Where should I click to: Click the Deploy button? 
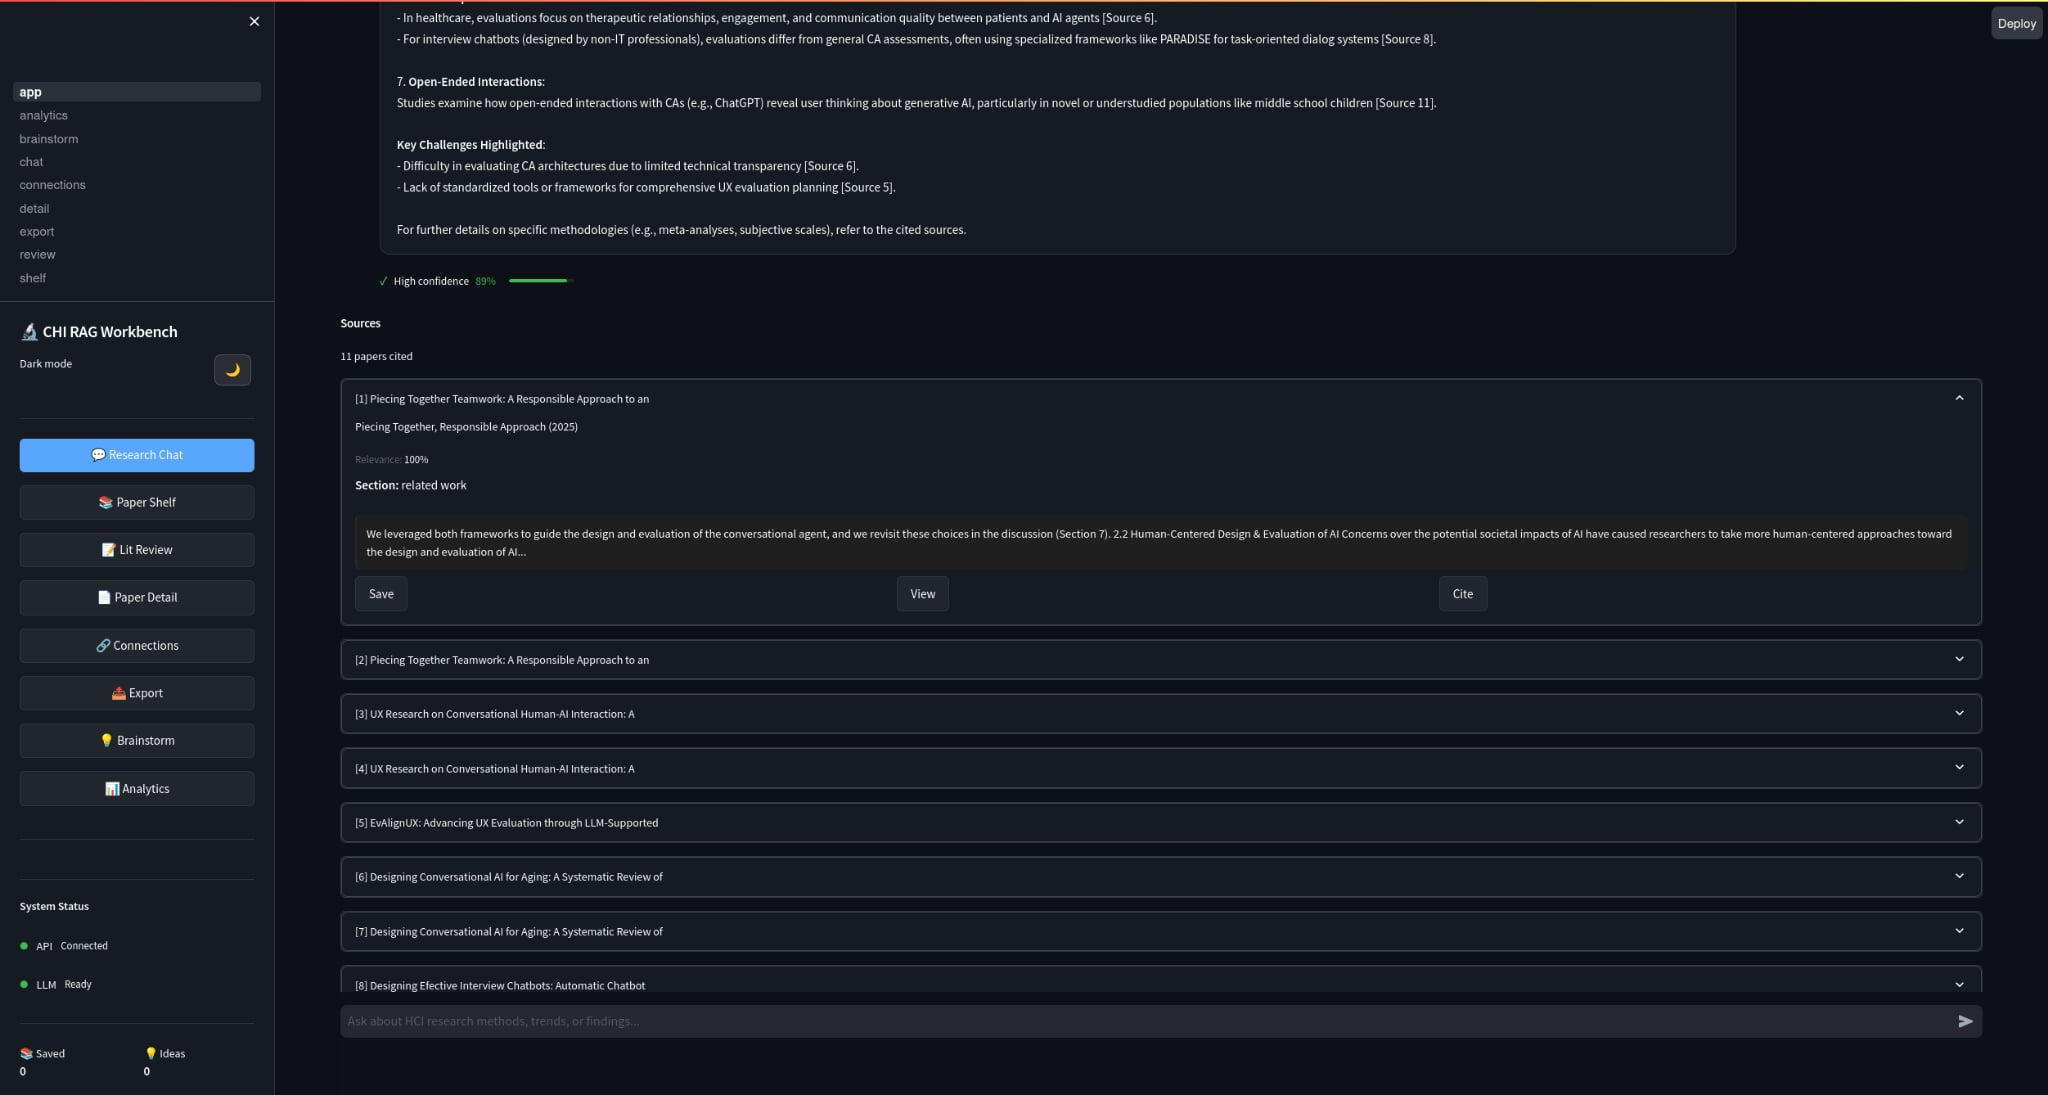coord(2016,22)
